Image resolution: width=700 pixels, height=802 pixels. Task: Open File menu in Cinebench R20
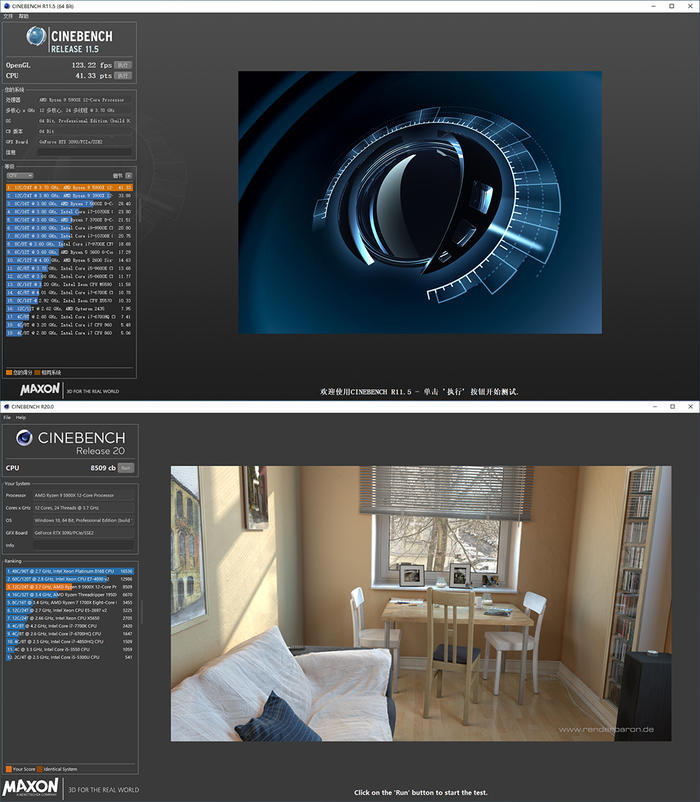[7, 417]
